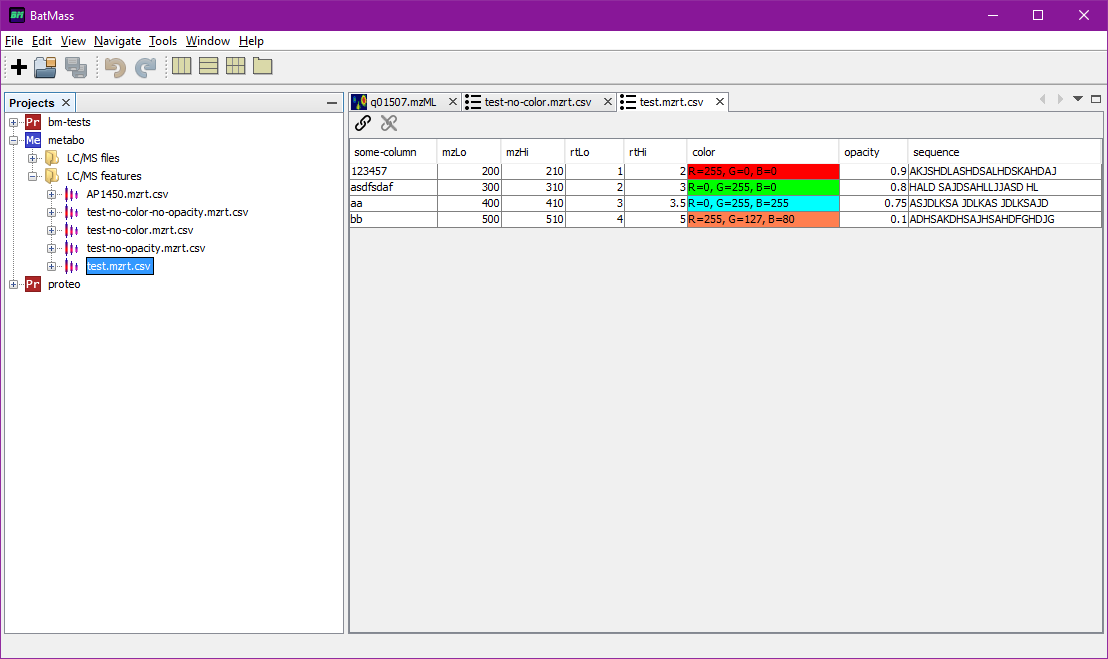Viewport: 1108px width, 659px height.
Task: Click the rtHi column header
Action: [655, 152]
